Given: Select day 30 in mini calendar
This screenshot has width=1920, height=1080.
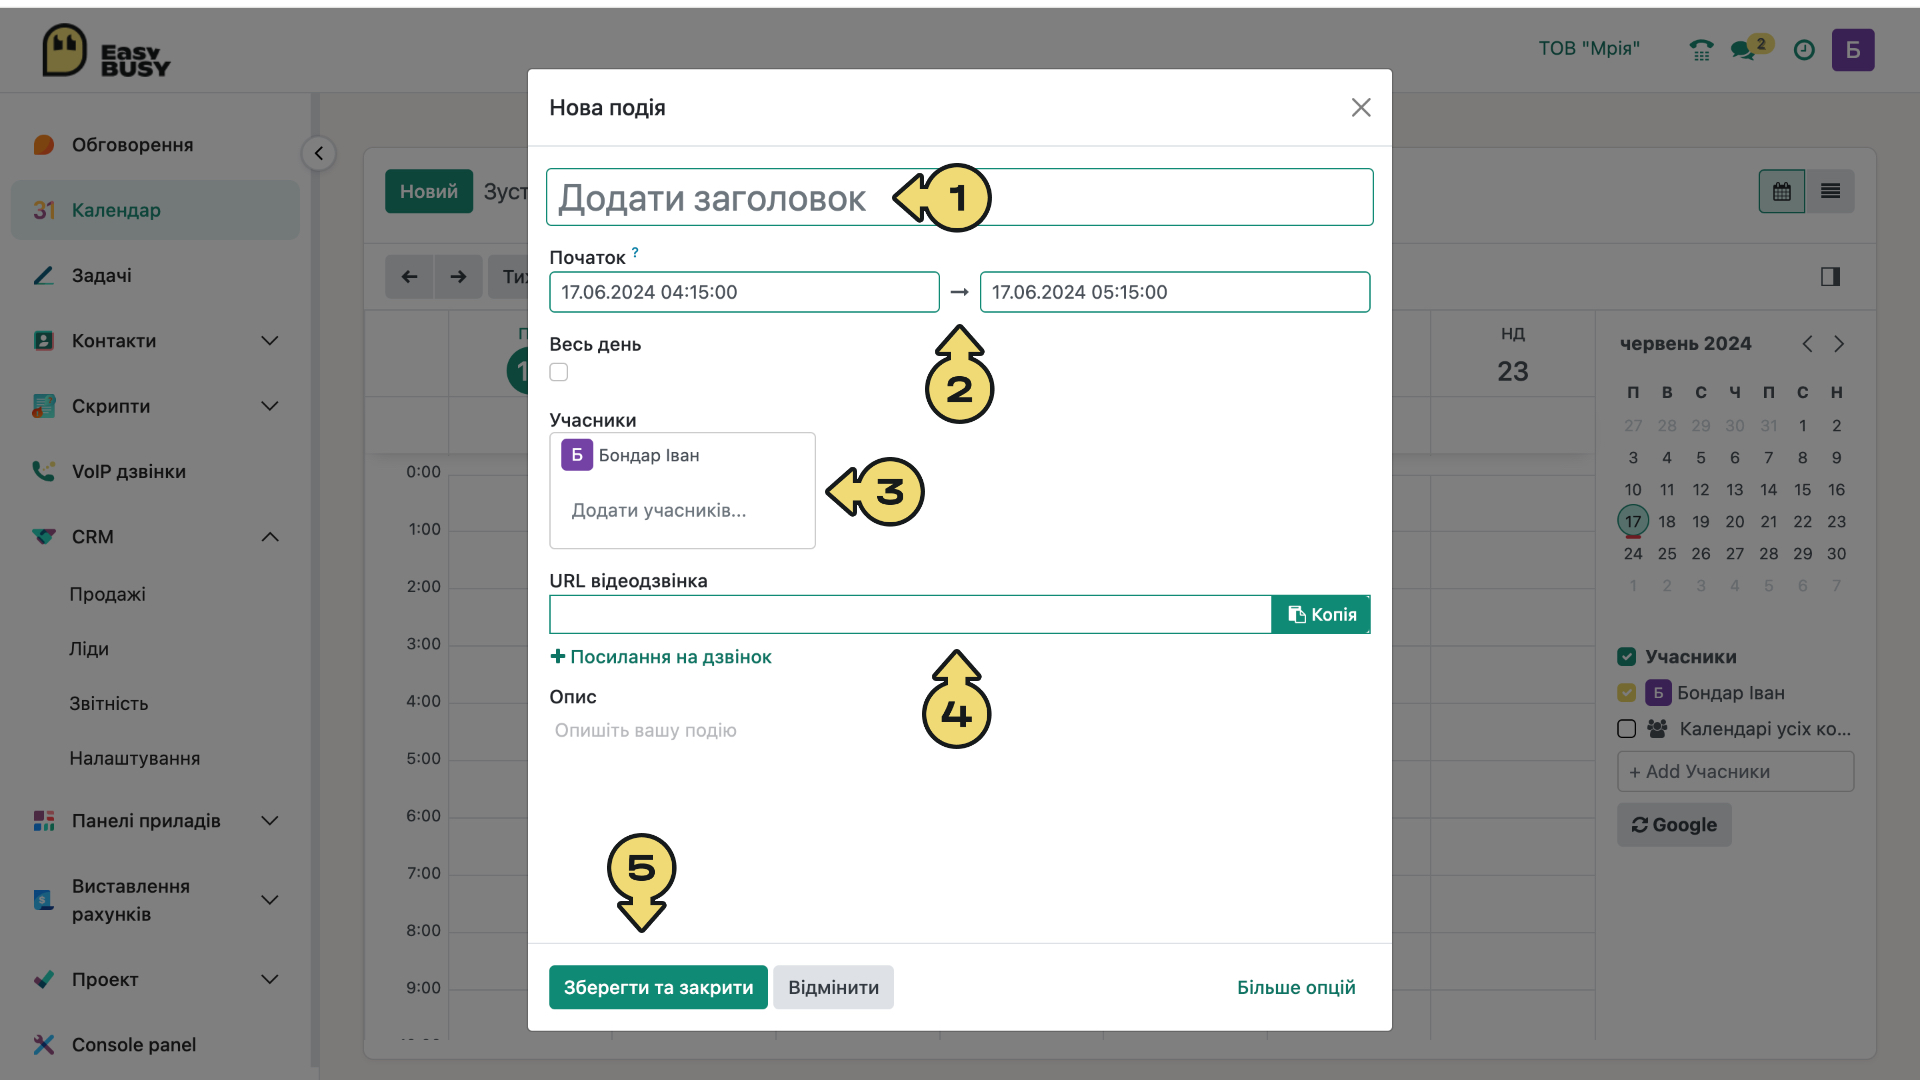Looking at the screenshot, I should (x=1836, y=553).
